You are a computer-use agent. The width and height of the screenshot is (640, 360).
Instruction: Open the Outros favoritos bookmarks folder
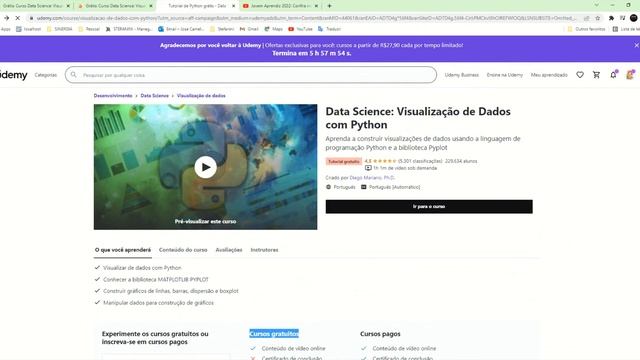pos(586,29)
